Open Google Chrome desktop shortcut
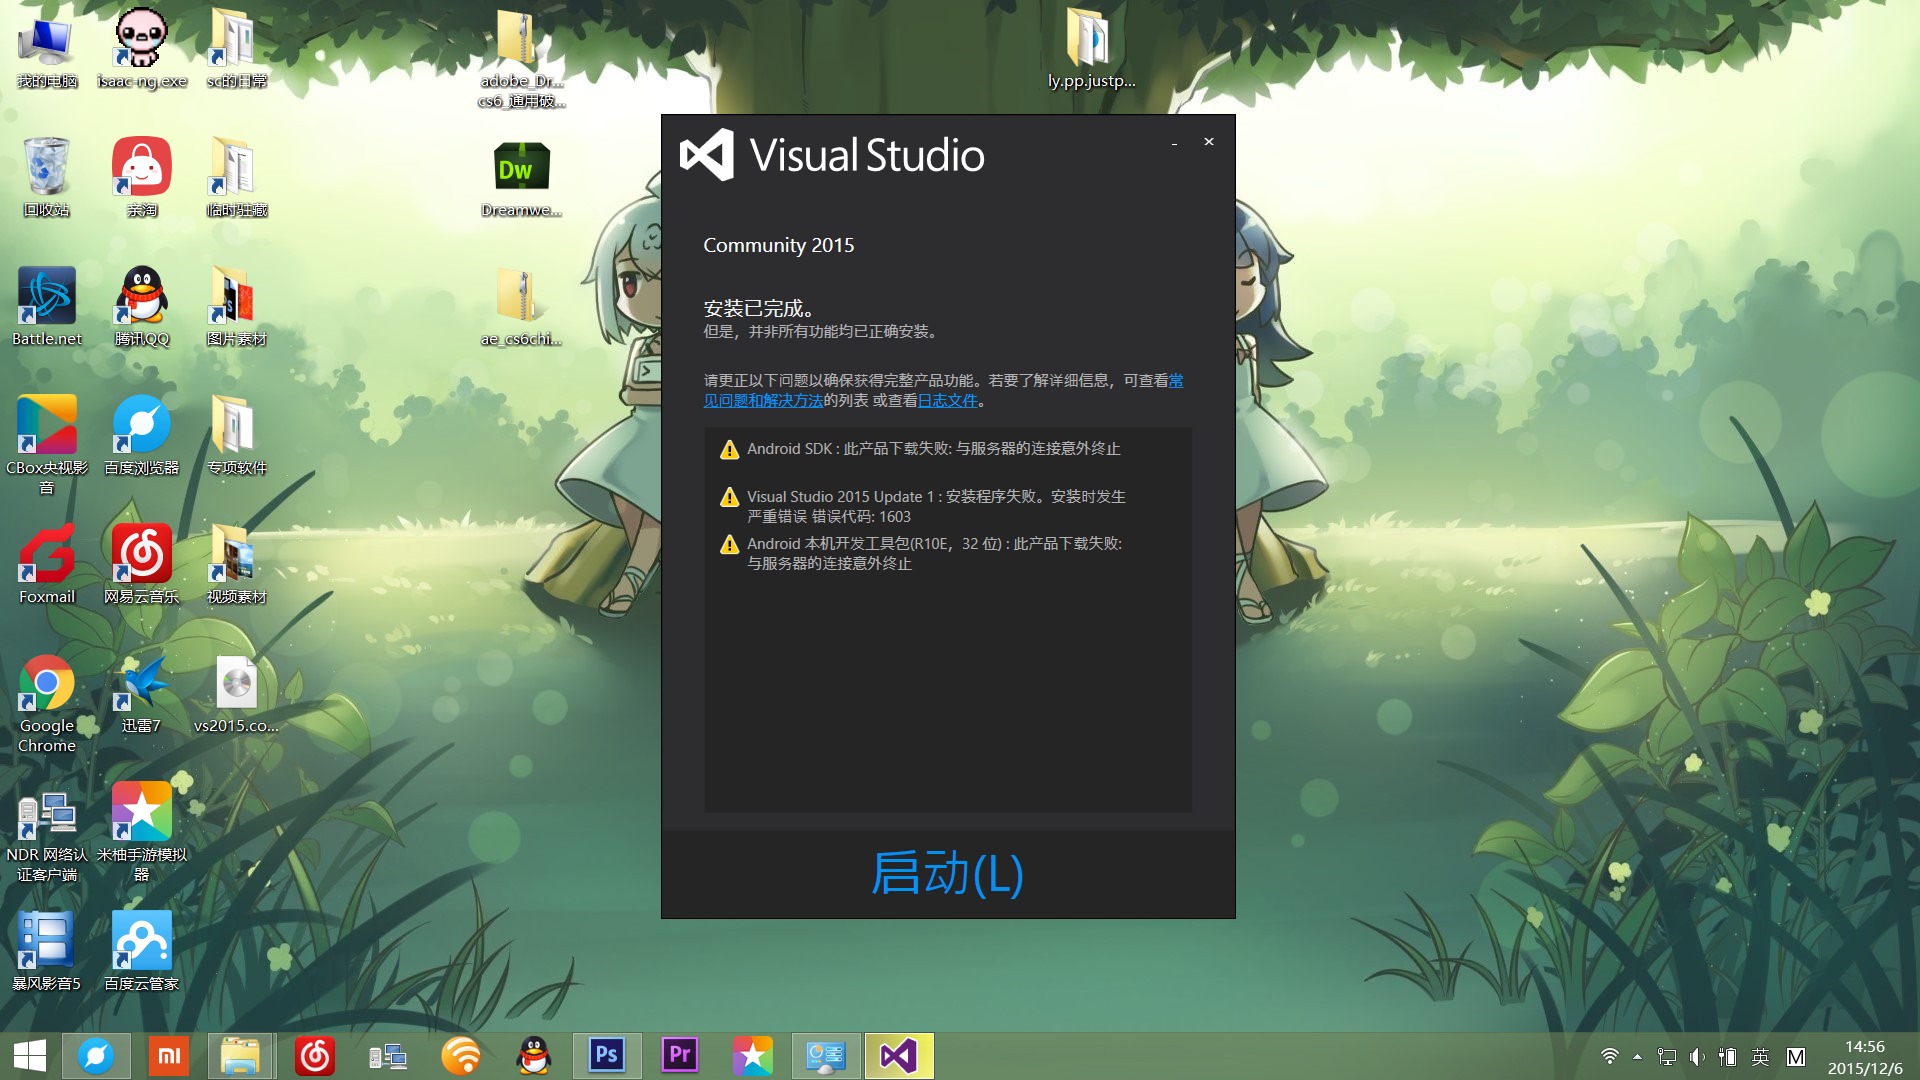Image resolution: width=1920 pixels, height=1080 pixels. pyautogui.click(x=46, y=685)
